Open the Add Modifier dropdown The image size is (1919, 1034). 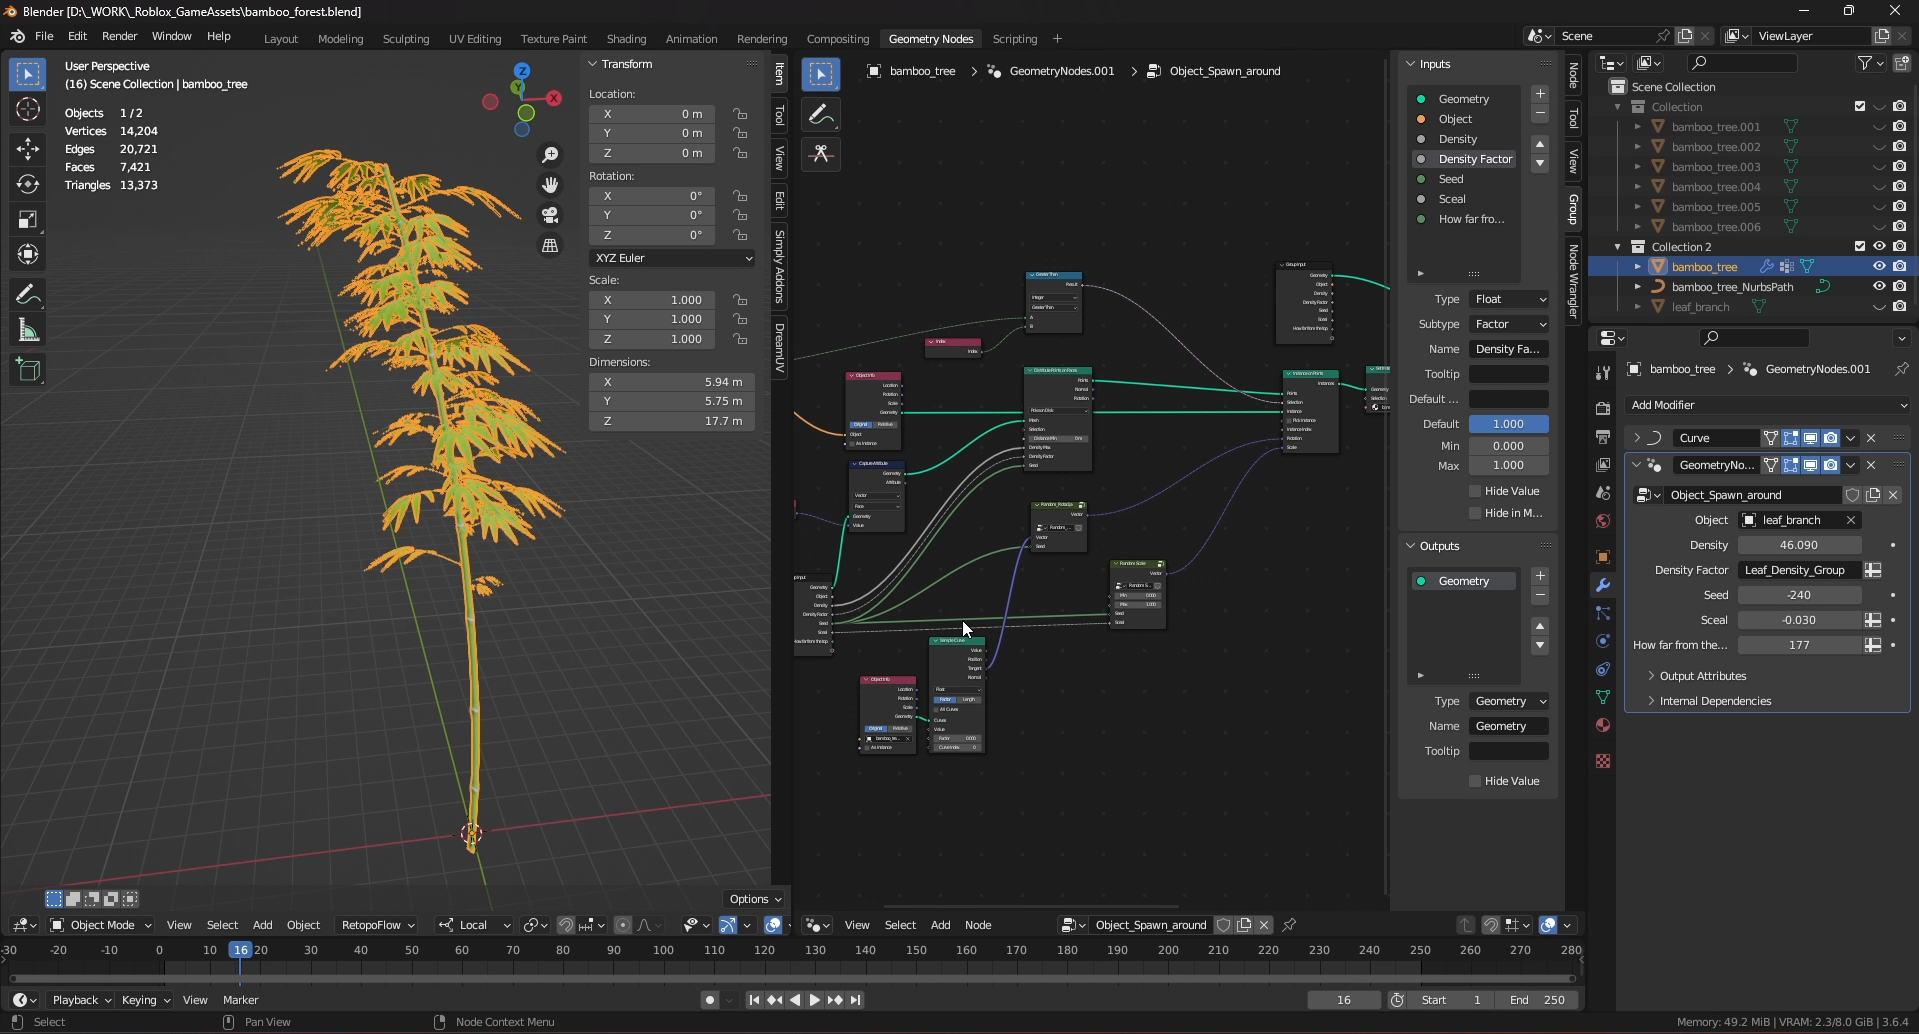coord(1768,405)
